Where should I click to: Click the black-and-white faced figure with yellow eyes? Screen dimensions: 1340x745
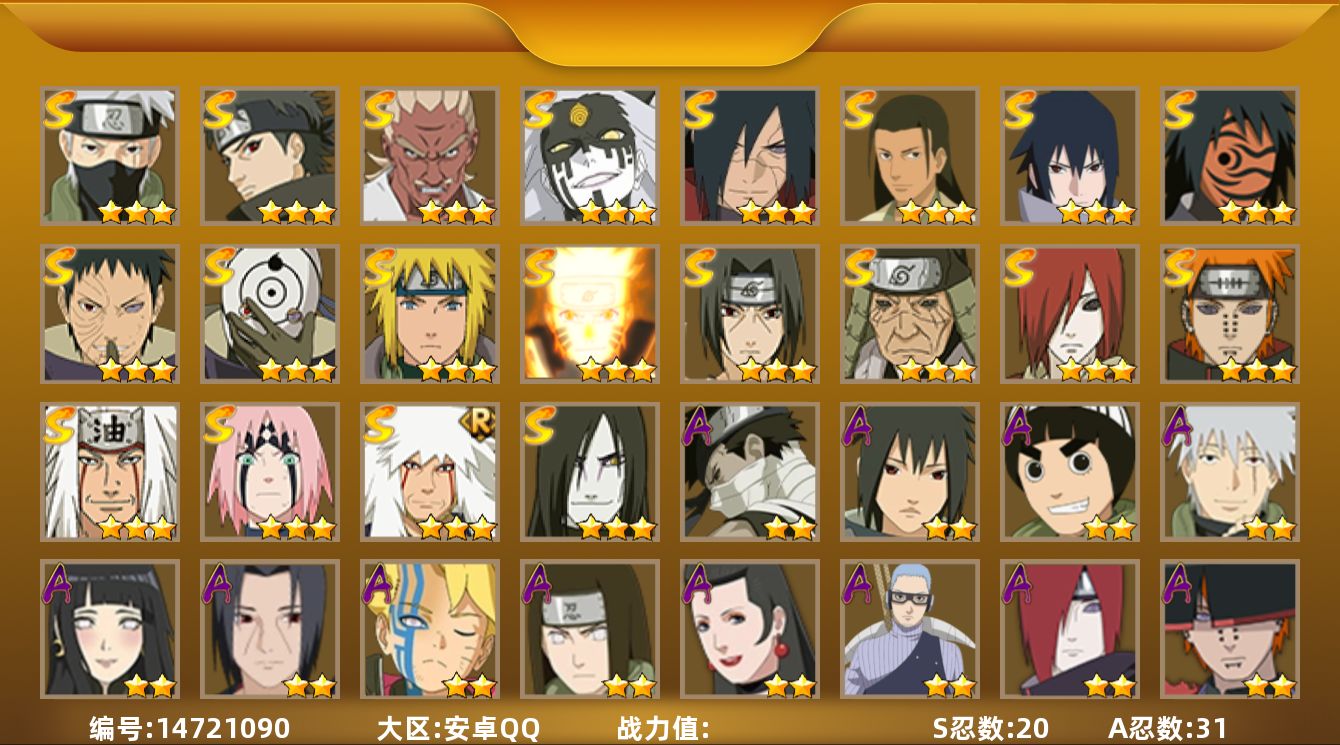click(590, 155)
